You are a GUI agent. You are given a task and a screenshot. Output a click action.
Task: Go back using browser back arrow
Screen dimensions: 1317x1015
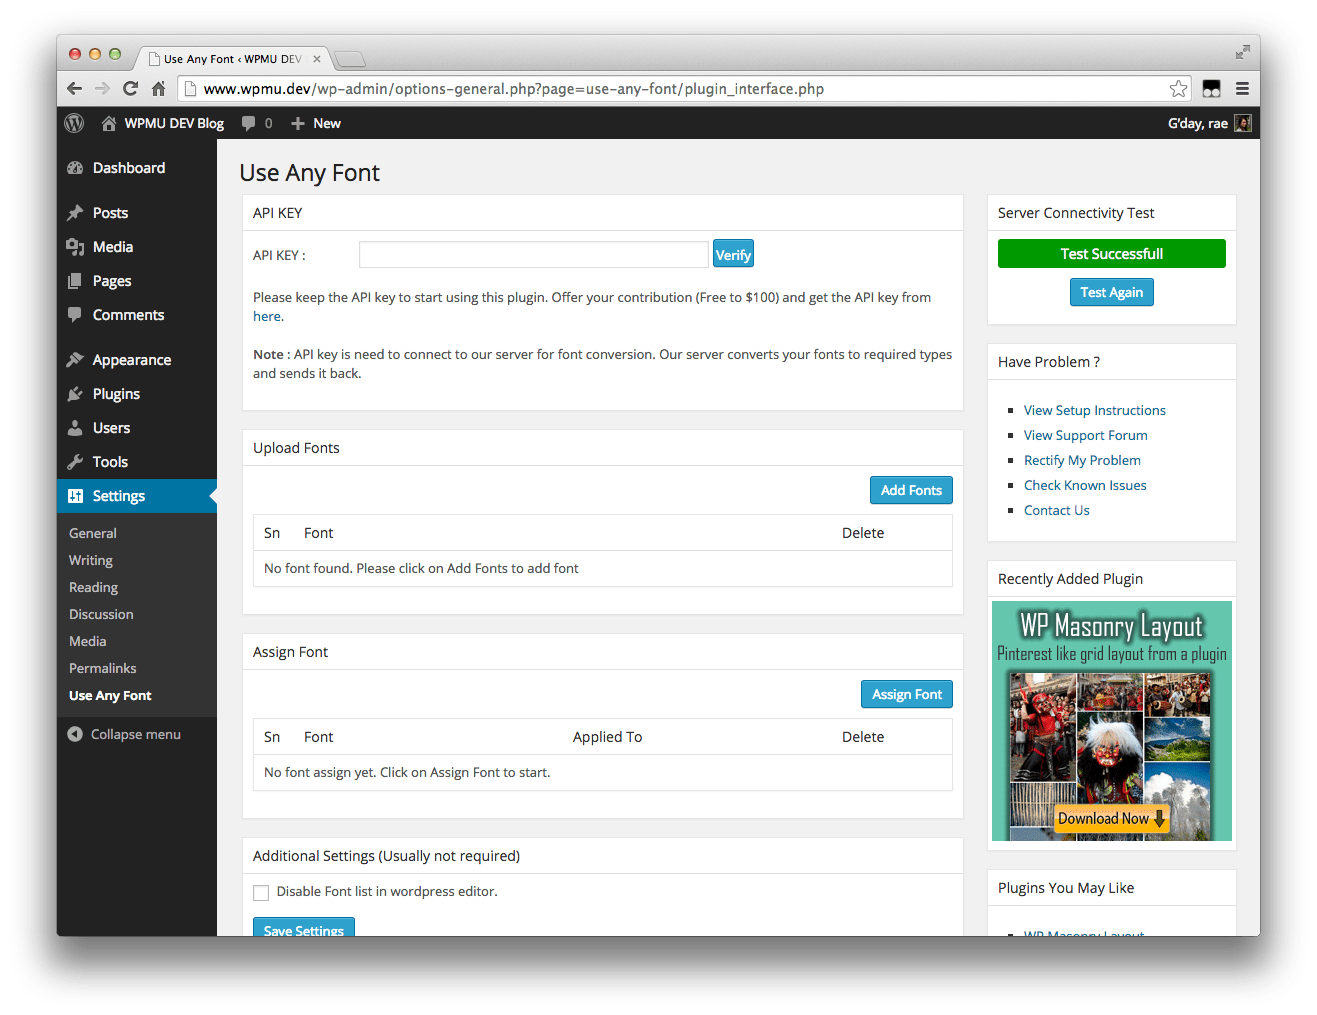74,89
